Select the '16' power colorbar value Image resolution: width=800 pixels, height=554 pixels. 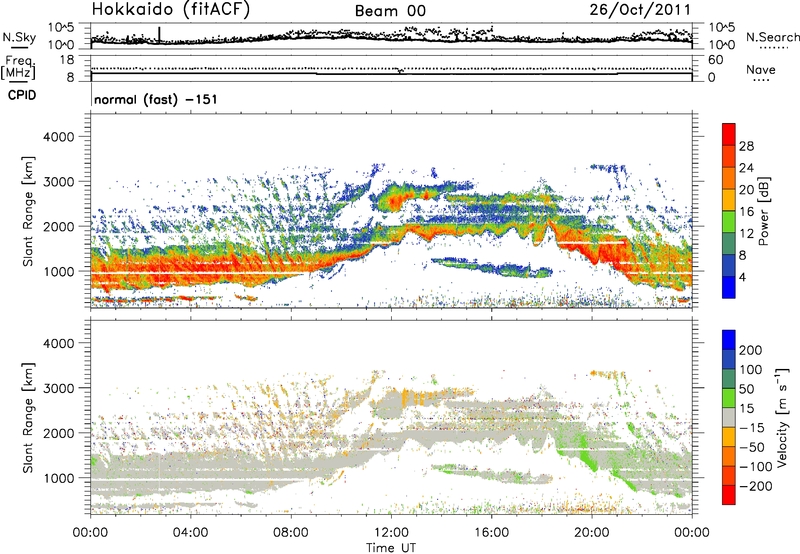point(746,212)
